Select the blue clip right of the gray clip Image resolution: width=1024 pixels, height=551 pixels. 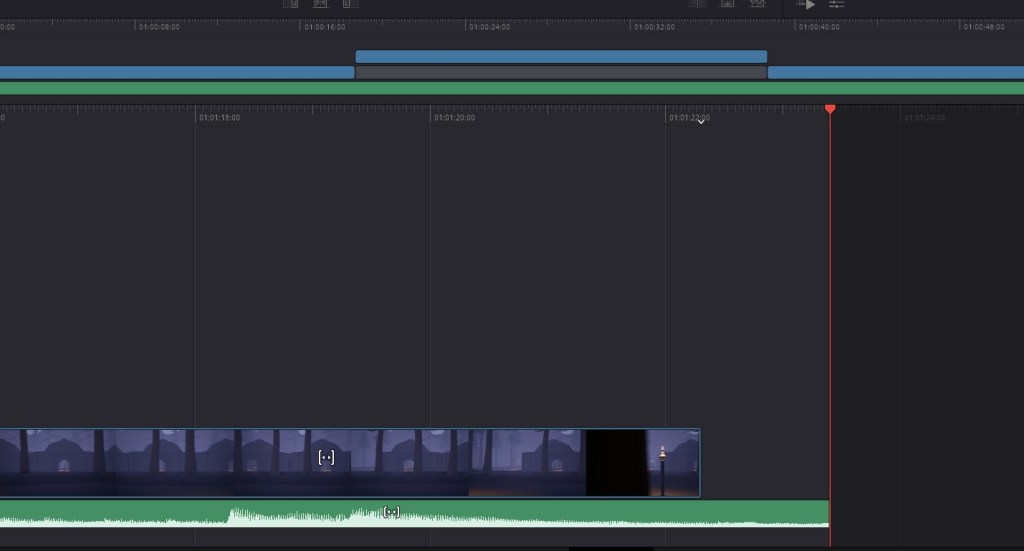(895, 73)
